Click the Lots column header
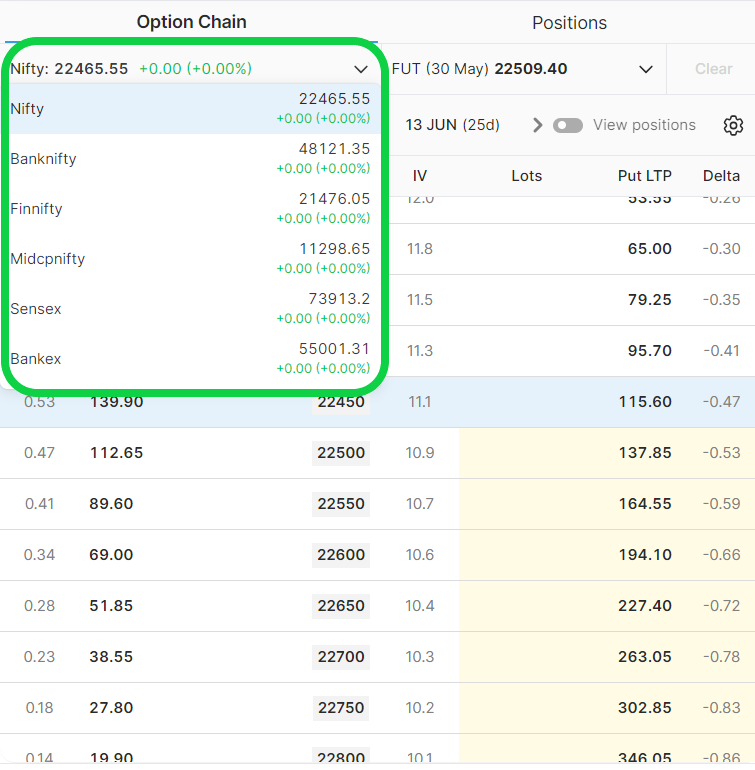Screen dimensions: 755x770 click(x=527, y=176)
